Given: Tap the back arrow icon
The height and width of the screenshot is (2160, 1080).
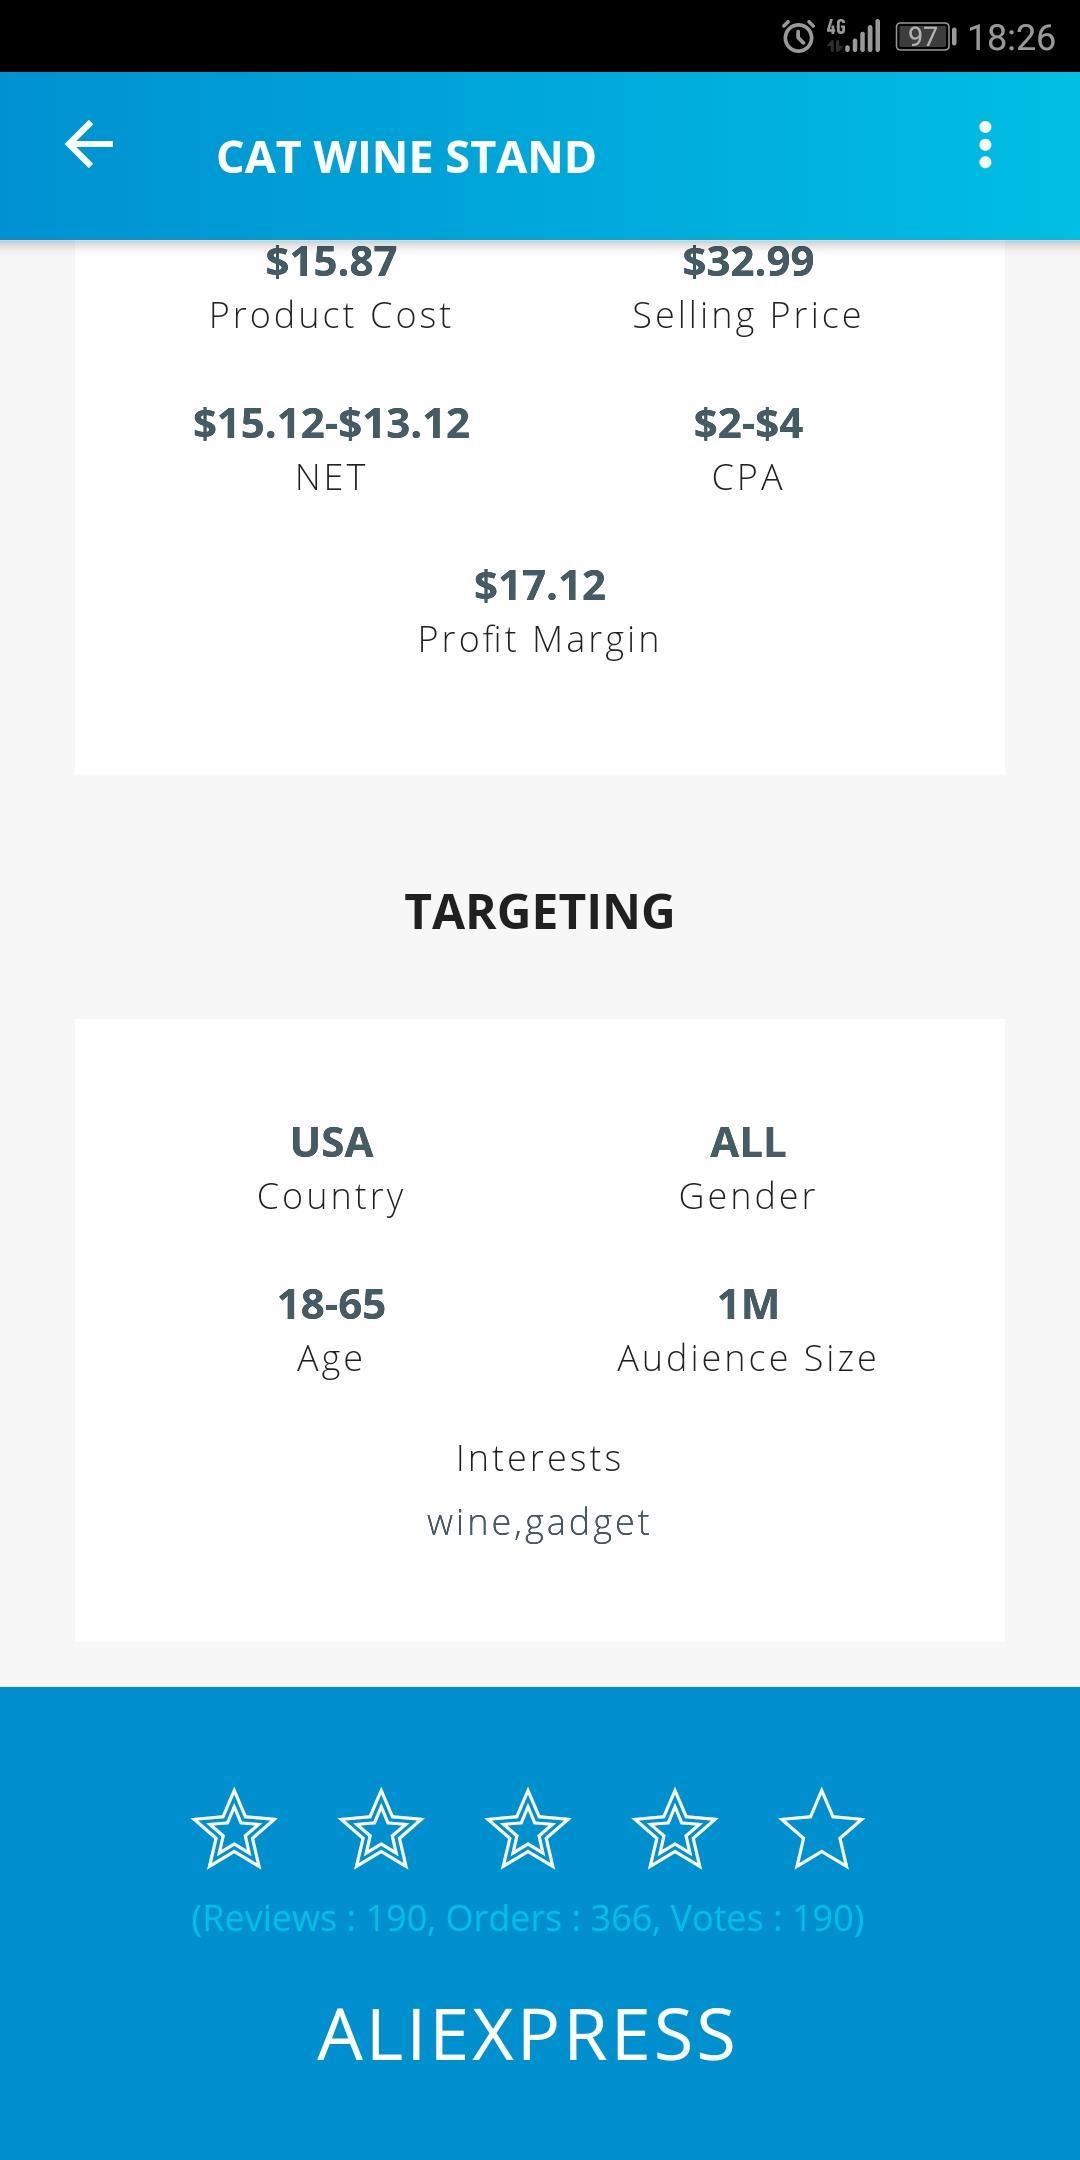Looking at the screenshot, I should tap(89, 146).
